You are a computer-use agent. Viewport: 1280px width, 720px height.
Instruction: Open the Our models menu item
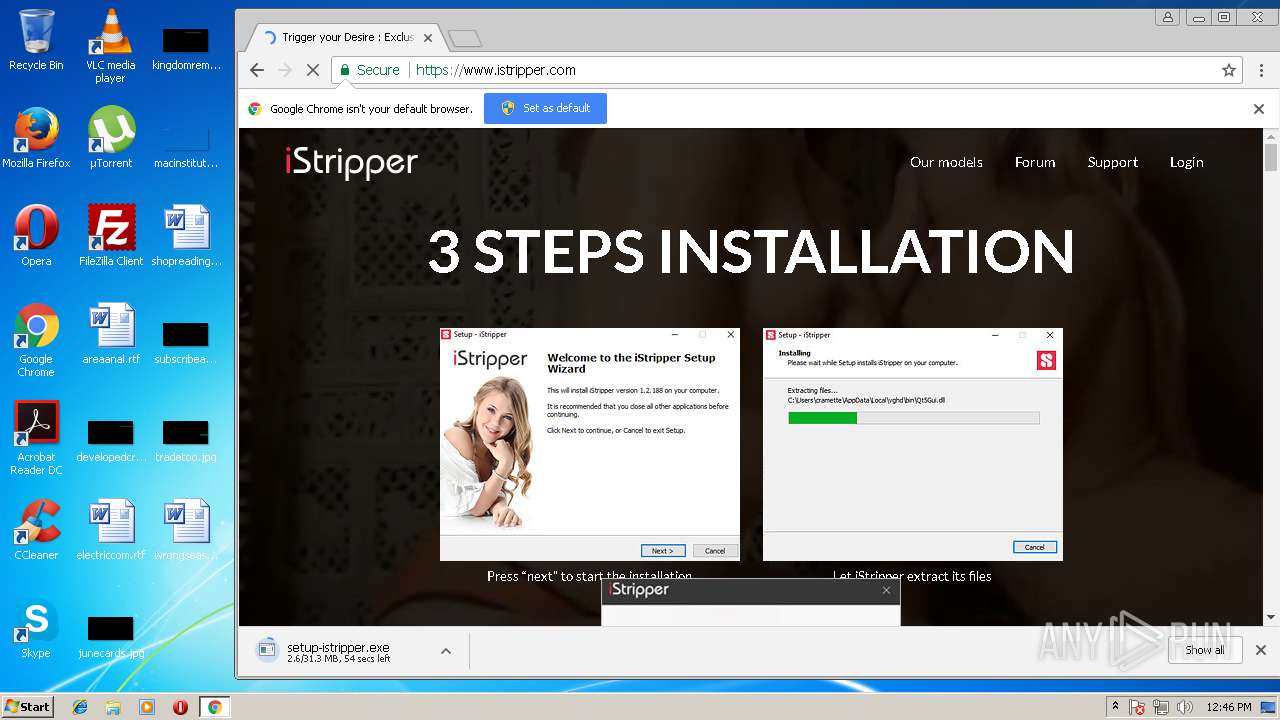(946, 162)
